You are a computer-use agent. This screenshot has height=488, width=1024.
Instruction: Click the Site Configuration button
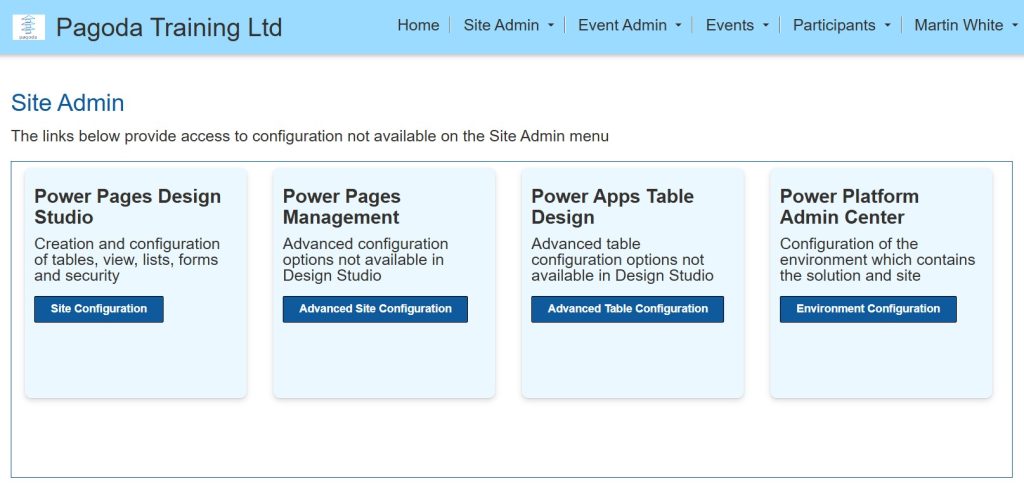click(99, 309)
